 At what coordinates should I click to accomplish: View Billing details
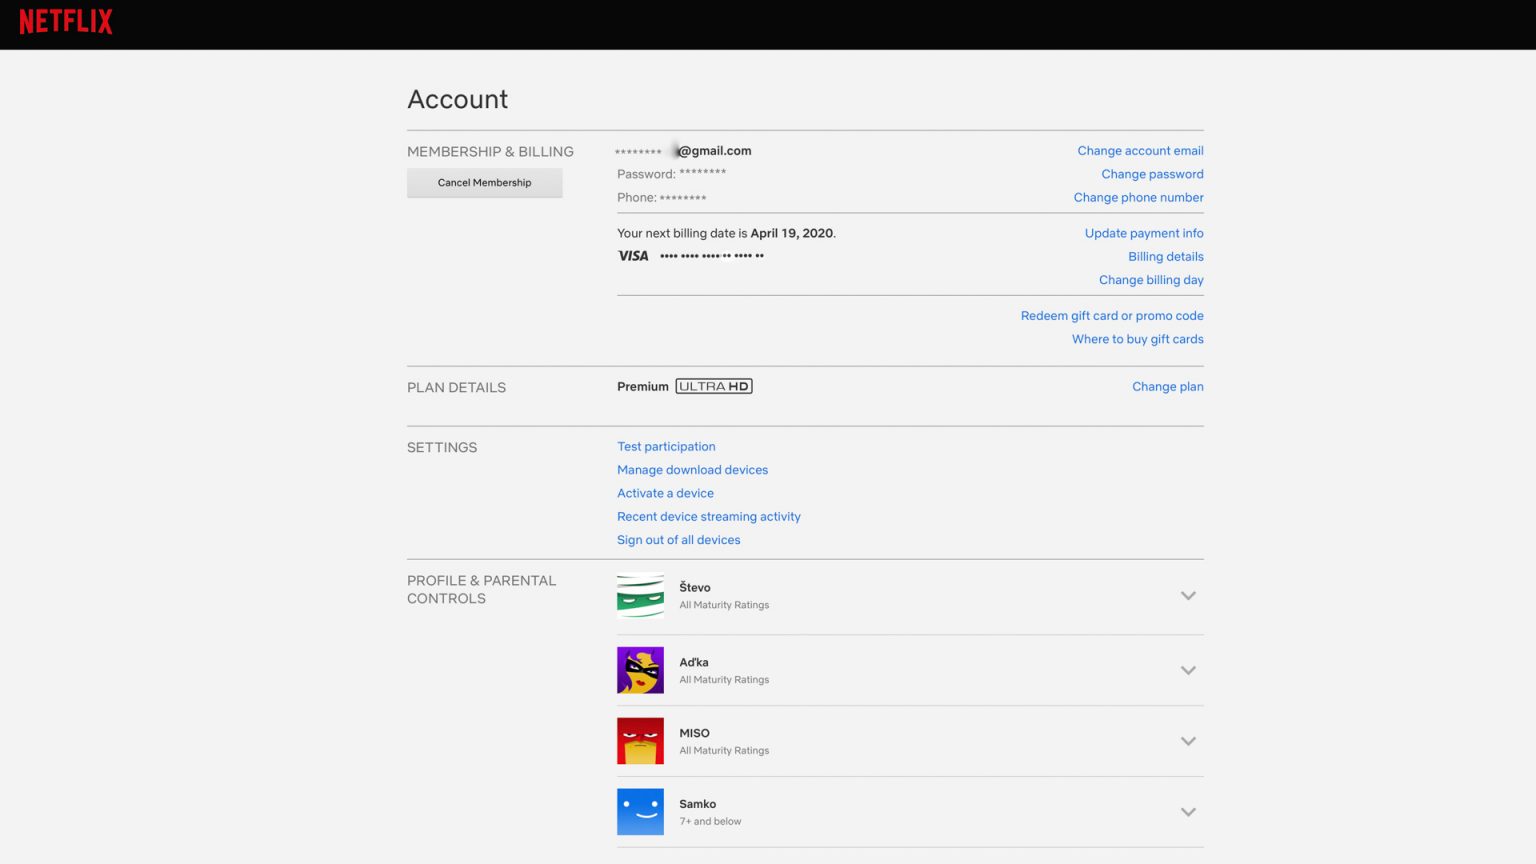(x=1166, y=257)
